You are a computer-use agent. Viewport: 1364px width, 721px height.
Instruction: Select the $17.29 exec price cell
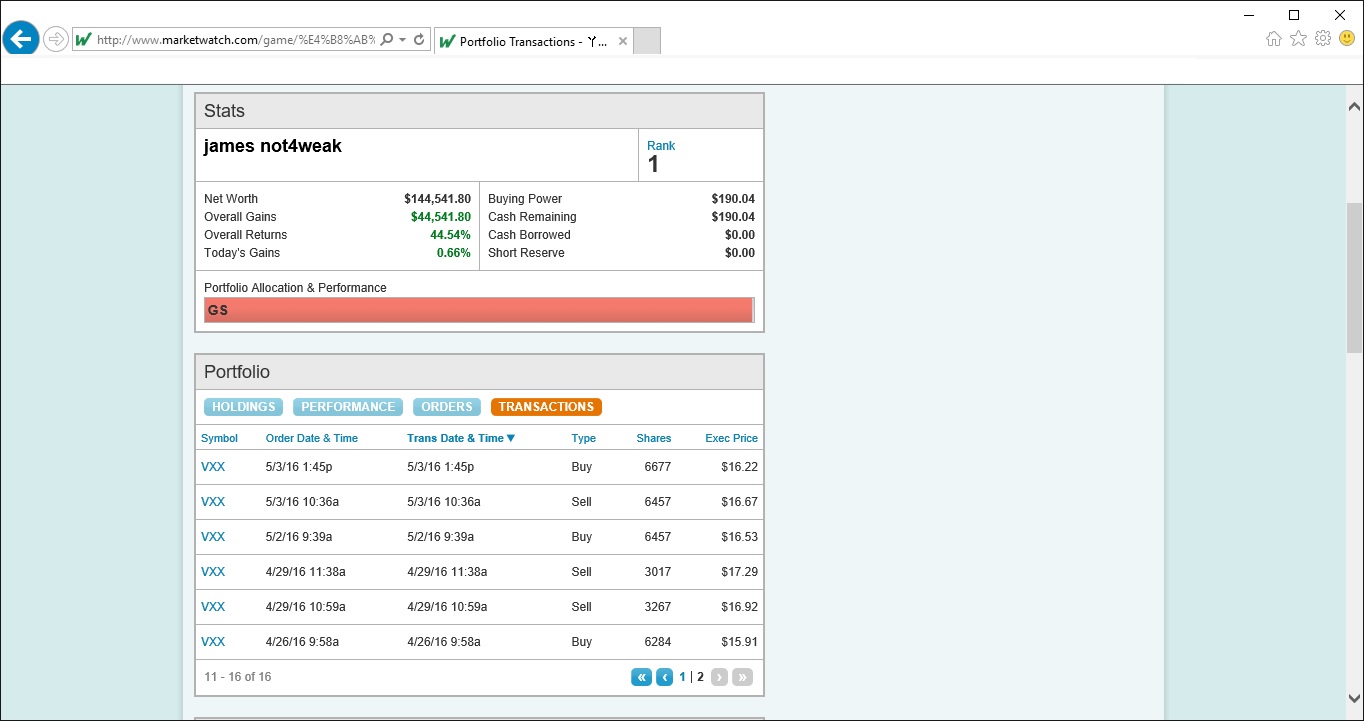point(740,572)
